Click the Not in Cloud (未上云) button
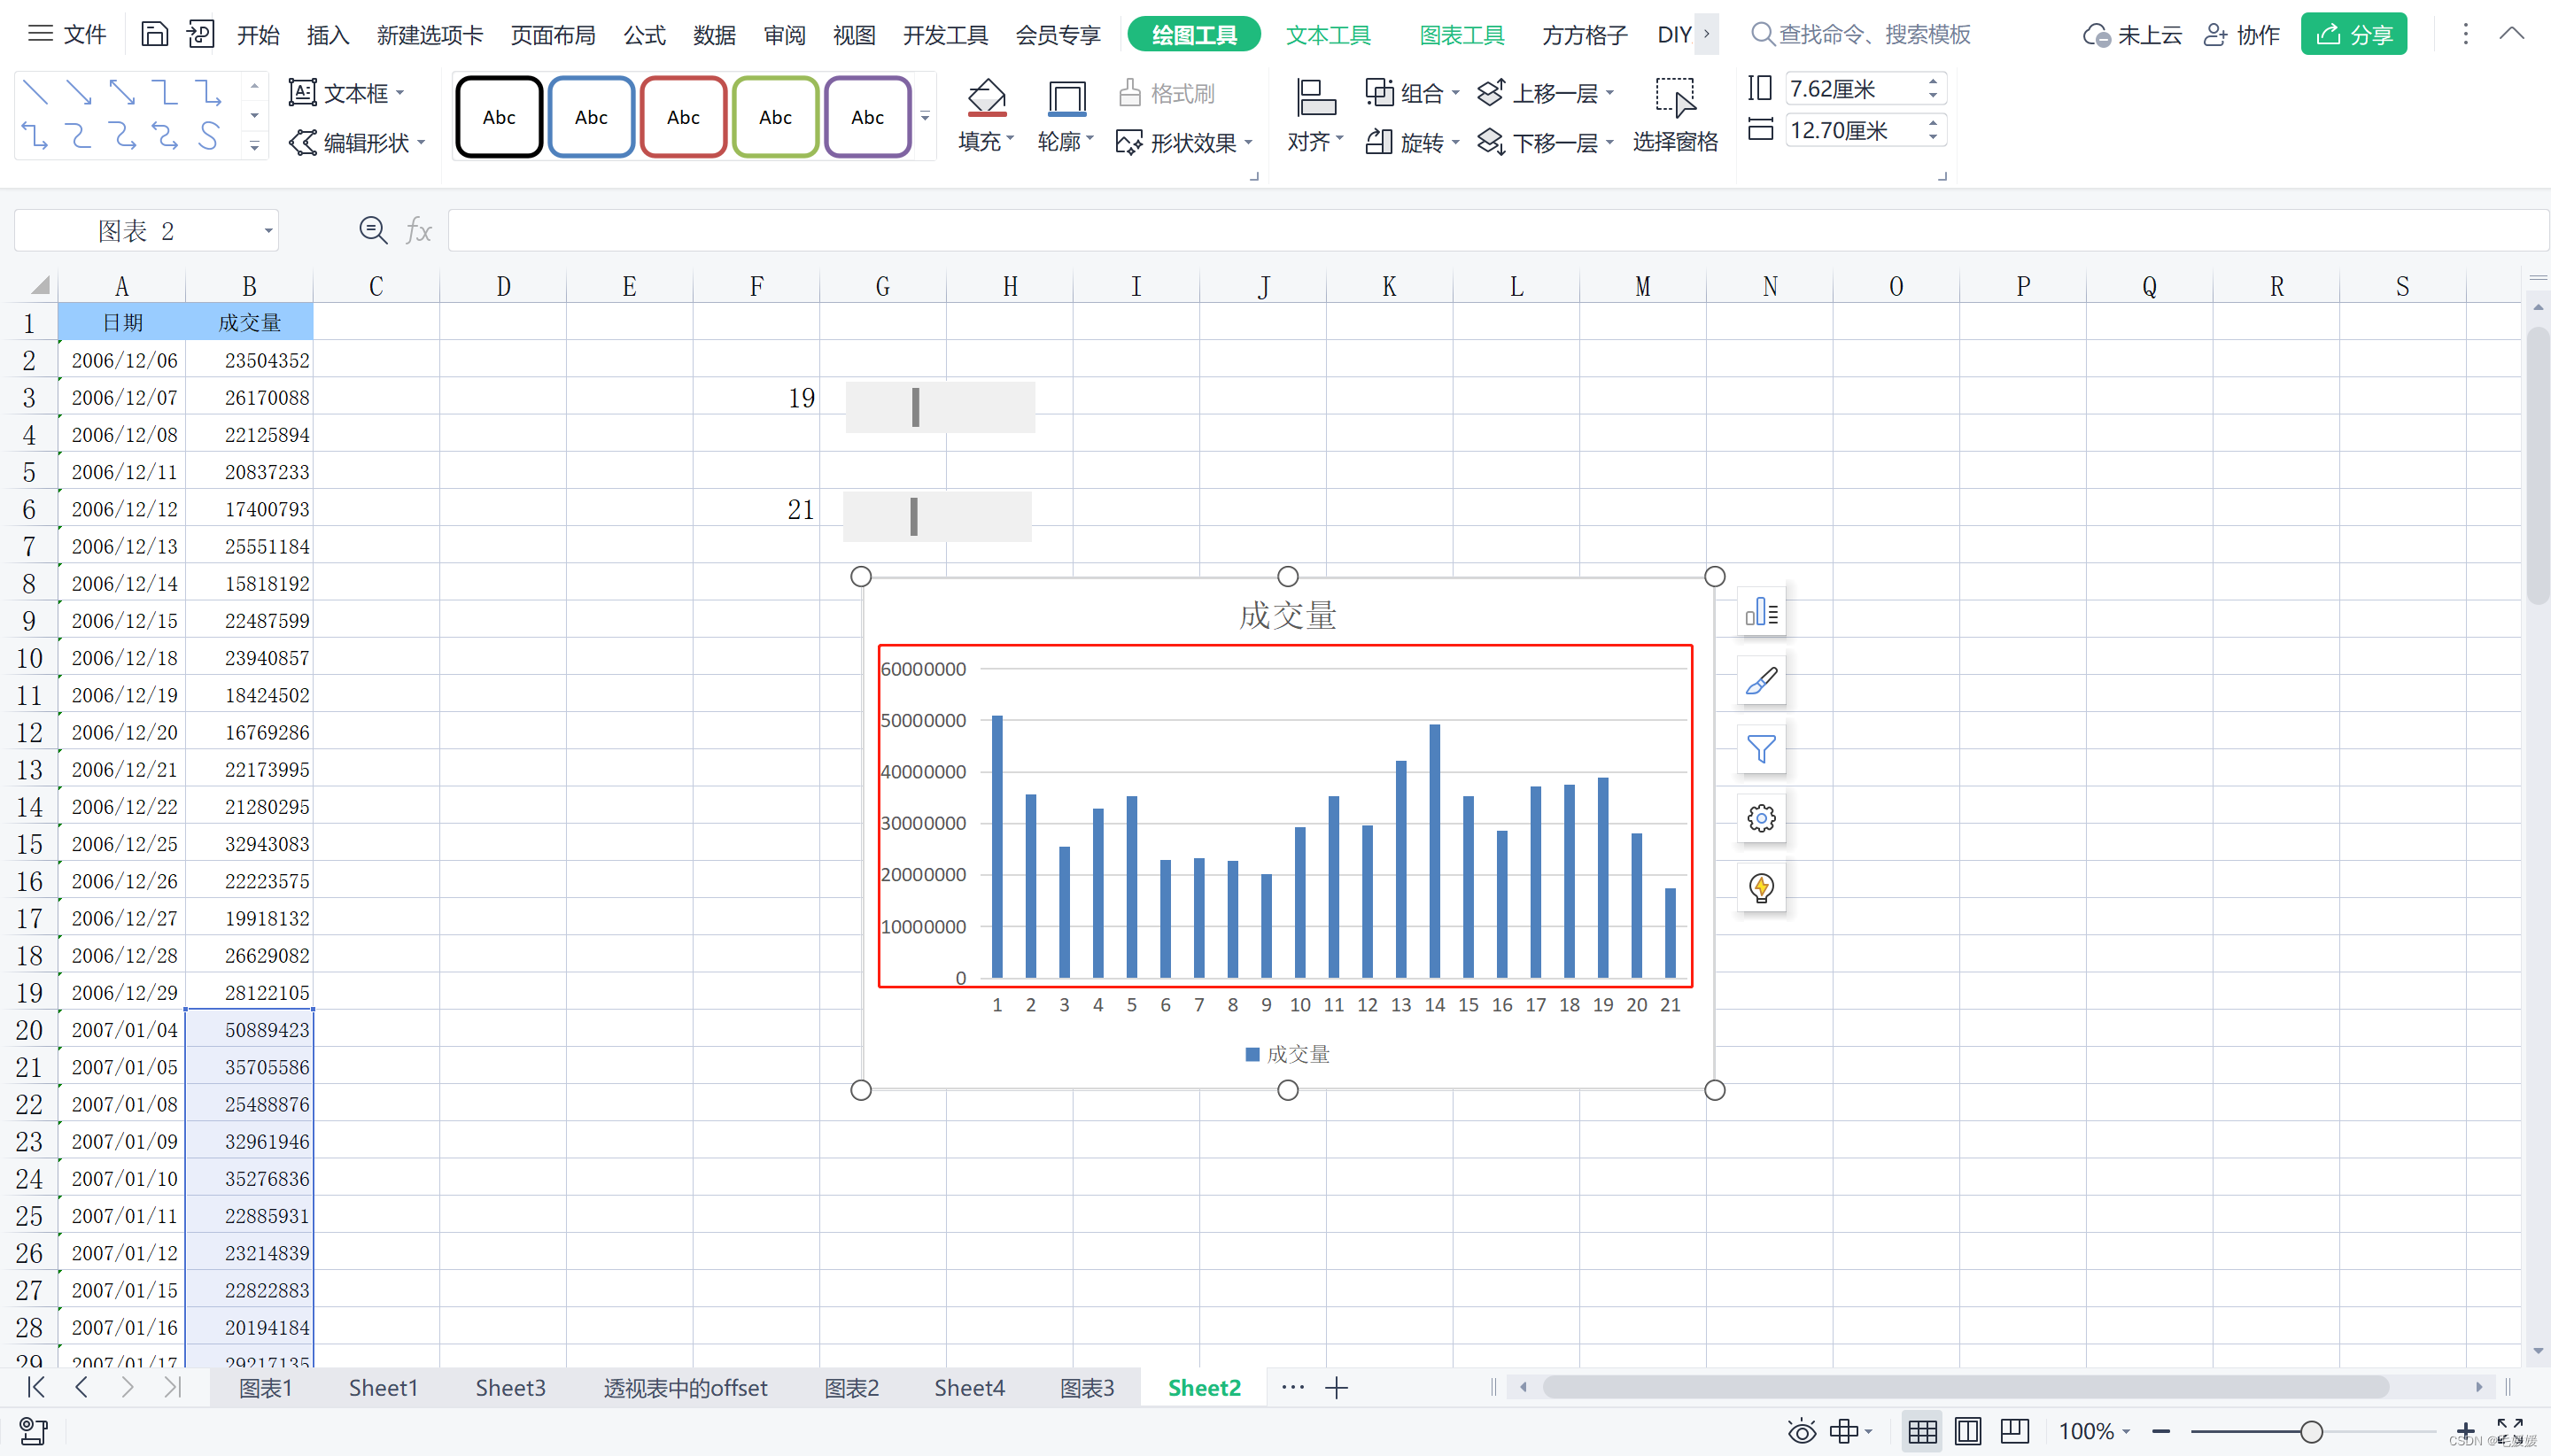Screen dimensions: 2551x1456 [2132, 35]
